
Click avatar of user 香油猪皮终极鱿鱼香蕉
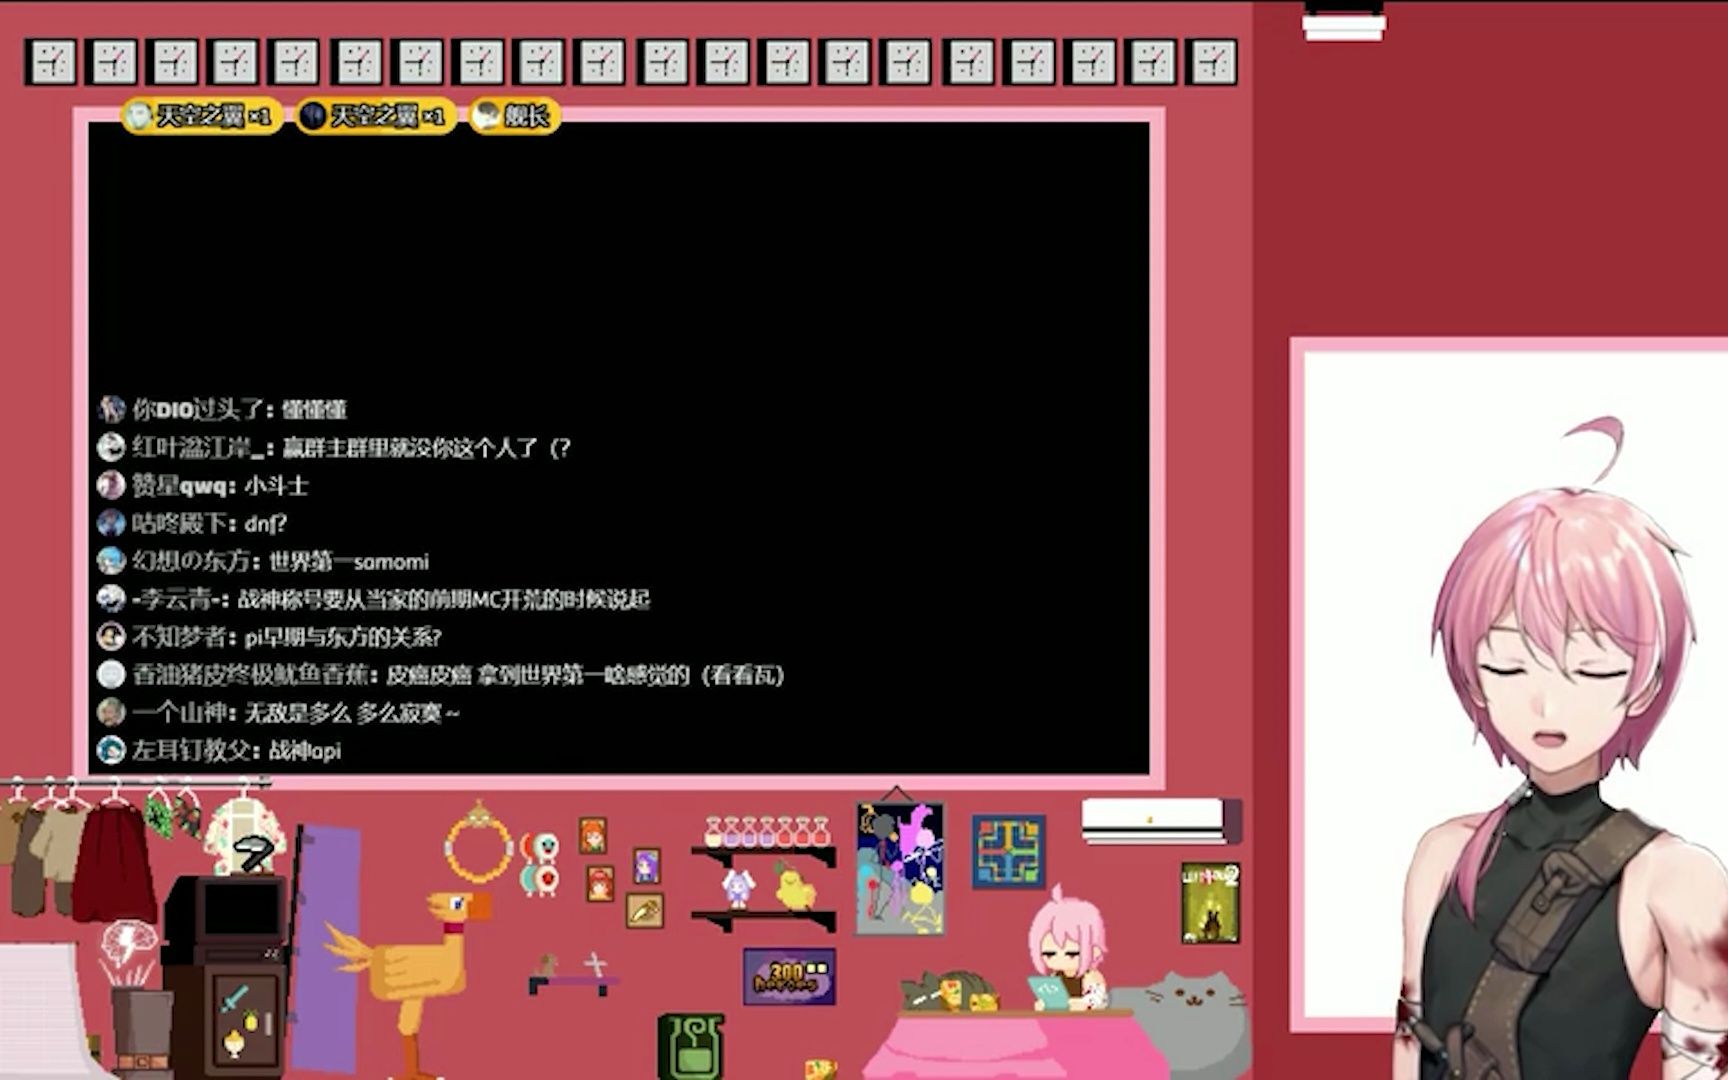111,675
